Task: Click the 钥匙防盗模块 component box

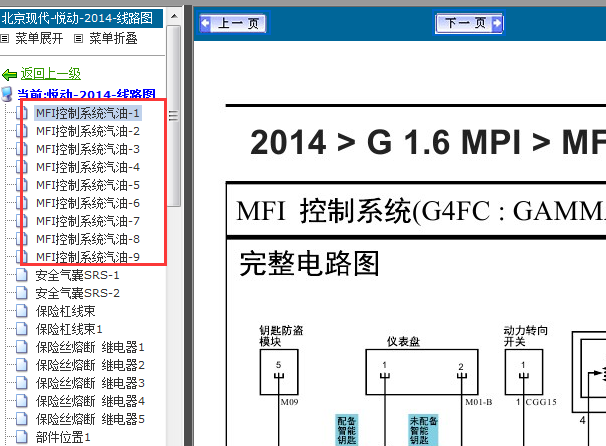Action: [279, 372]
